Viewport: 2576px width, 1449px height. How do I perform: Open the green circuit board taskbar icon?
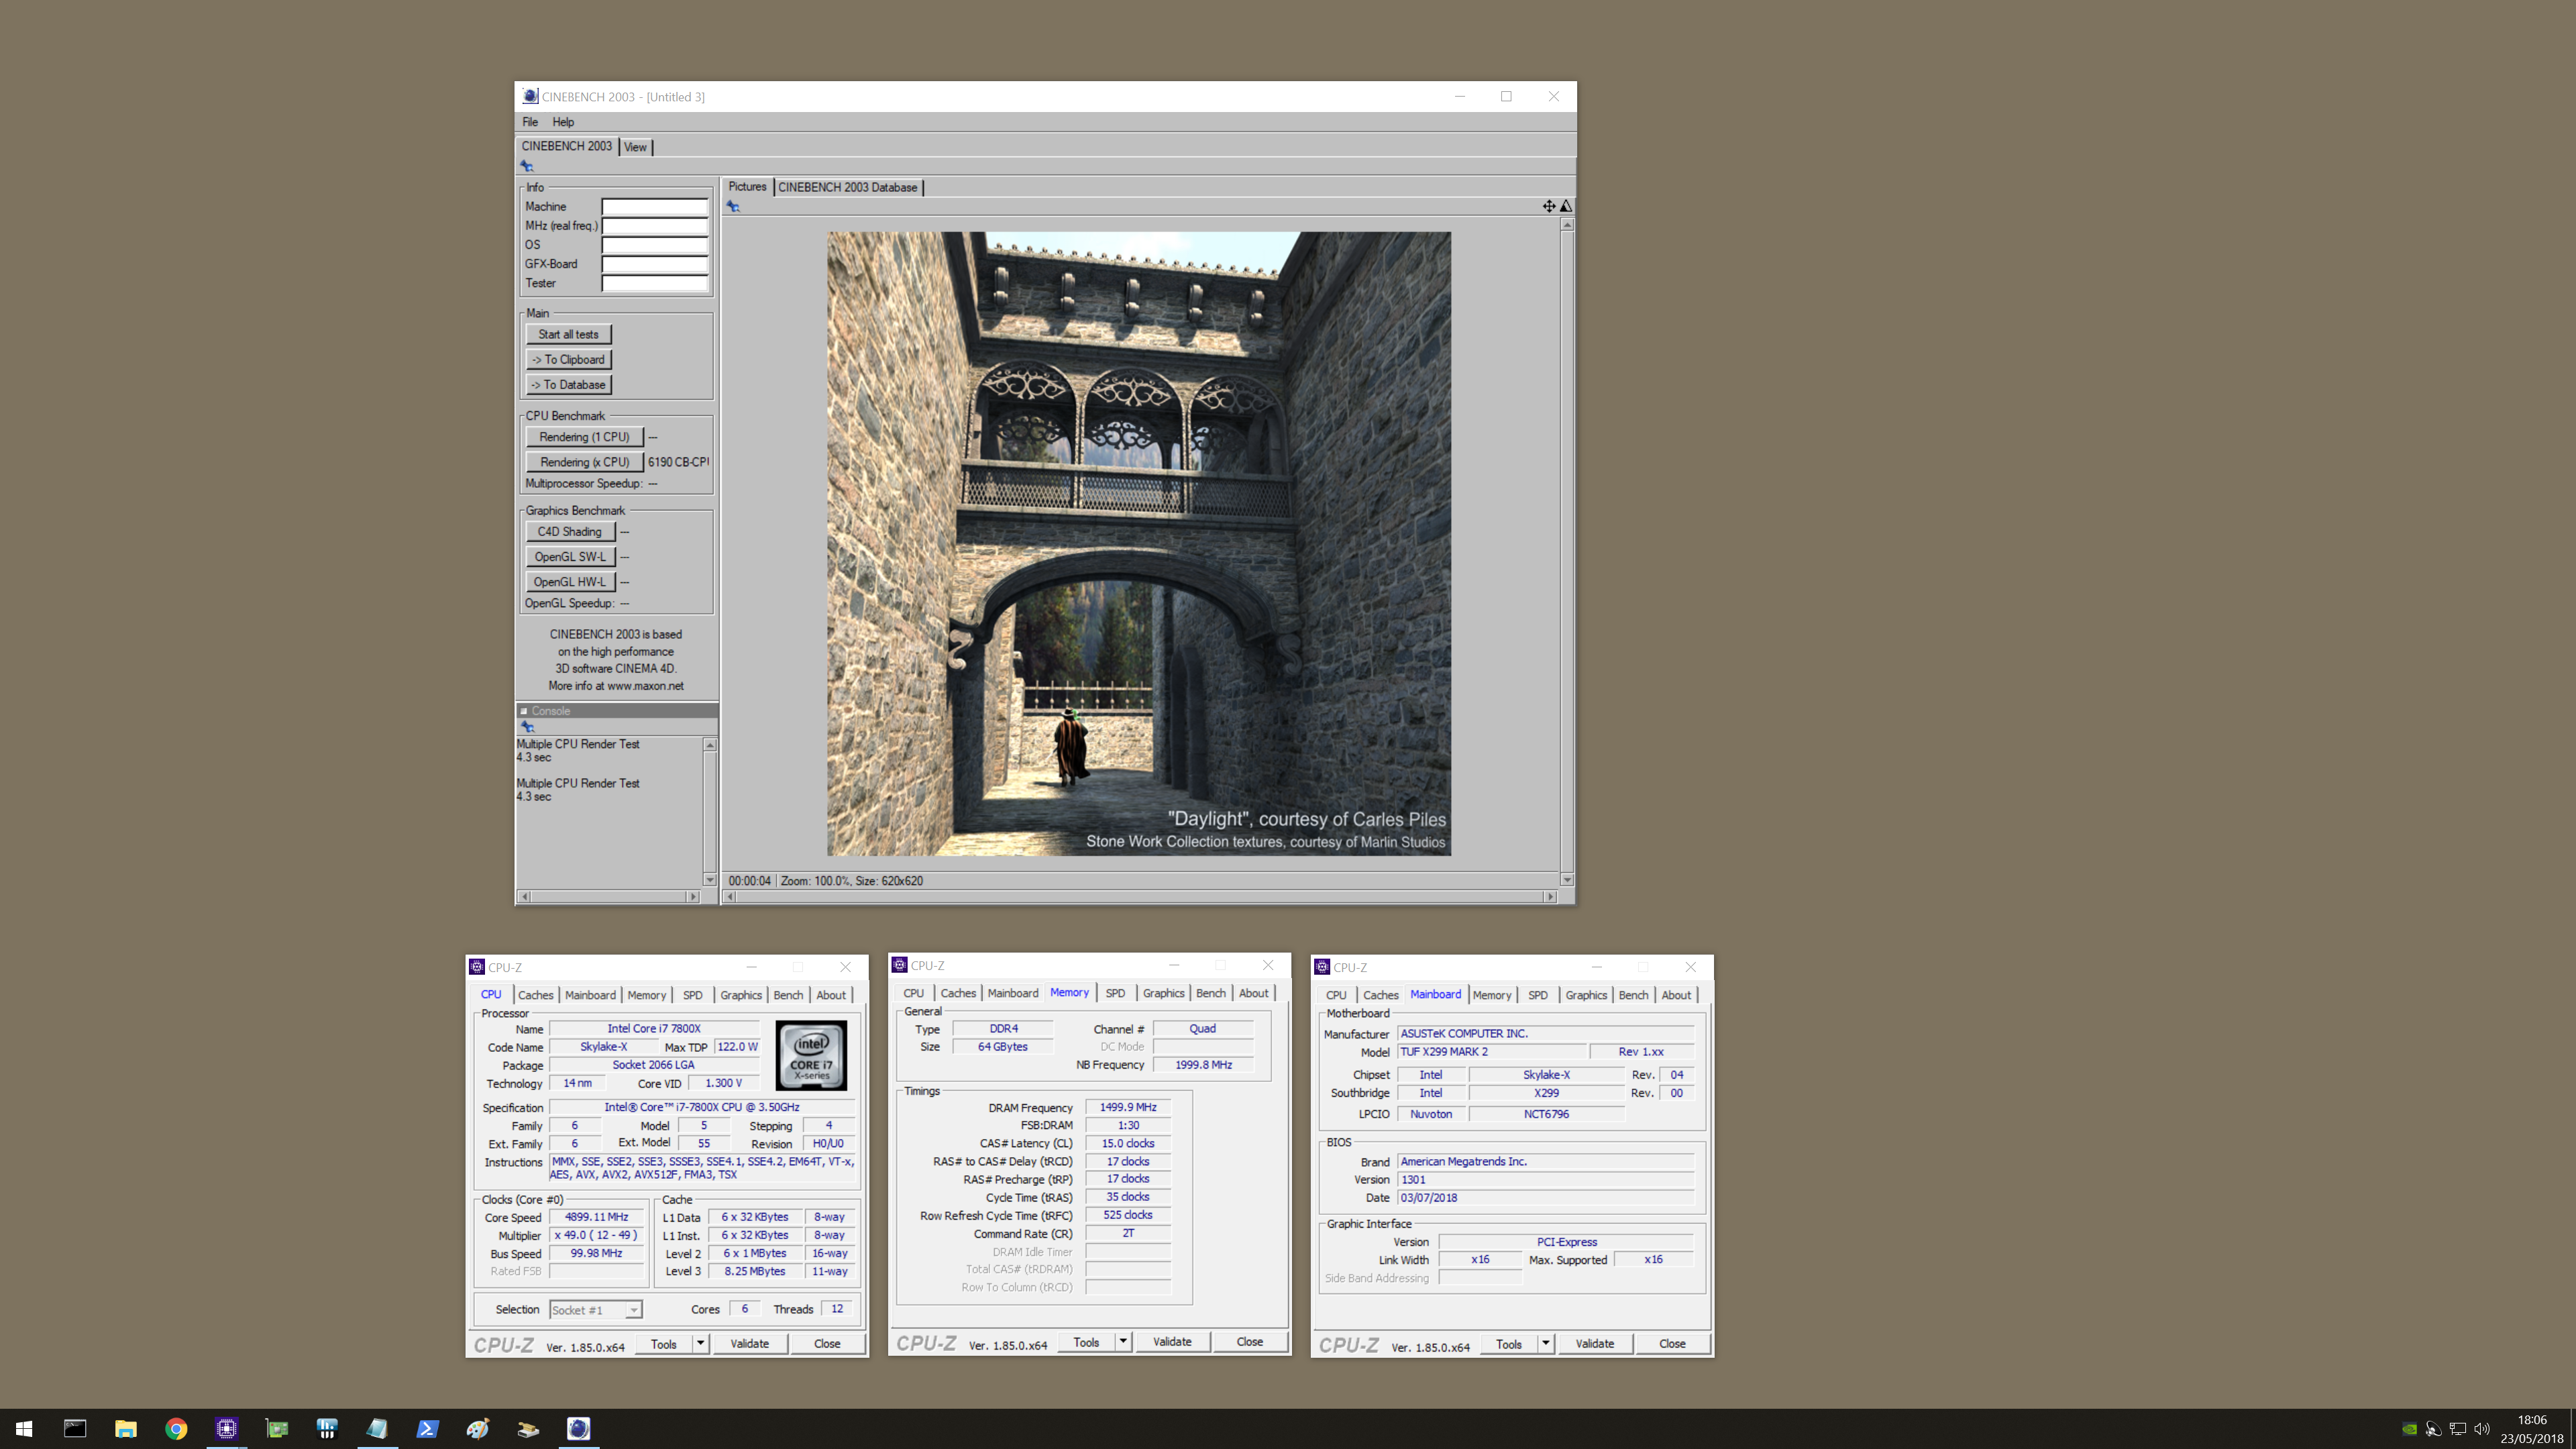(x=277, y=1428)
